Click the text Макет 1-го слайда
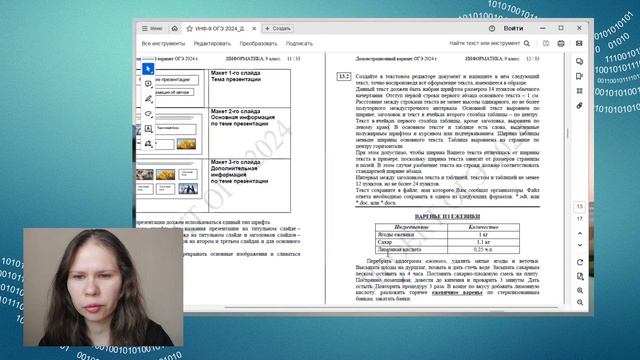Screen dimensions: 640x360 (236, 73)
